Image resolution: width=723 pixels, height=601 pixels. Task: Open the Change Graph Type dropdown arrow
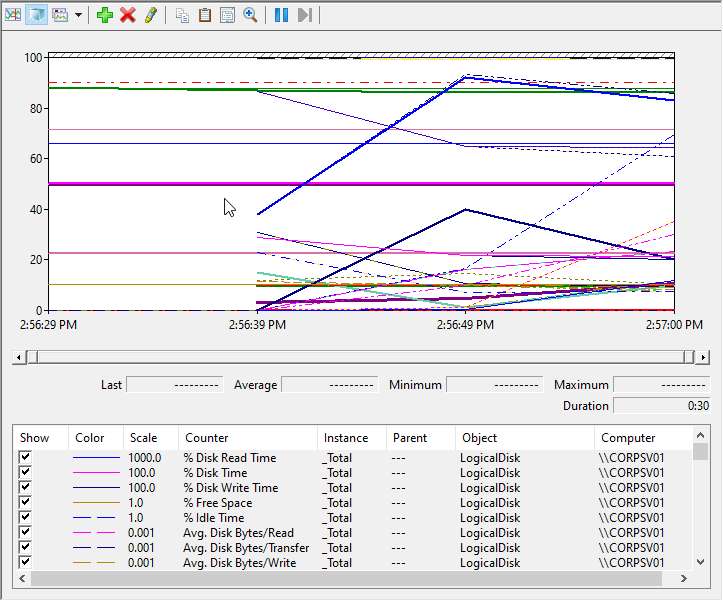coord(78,15)
